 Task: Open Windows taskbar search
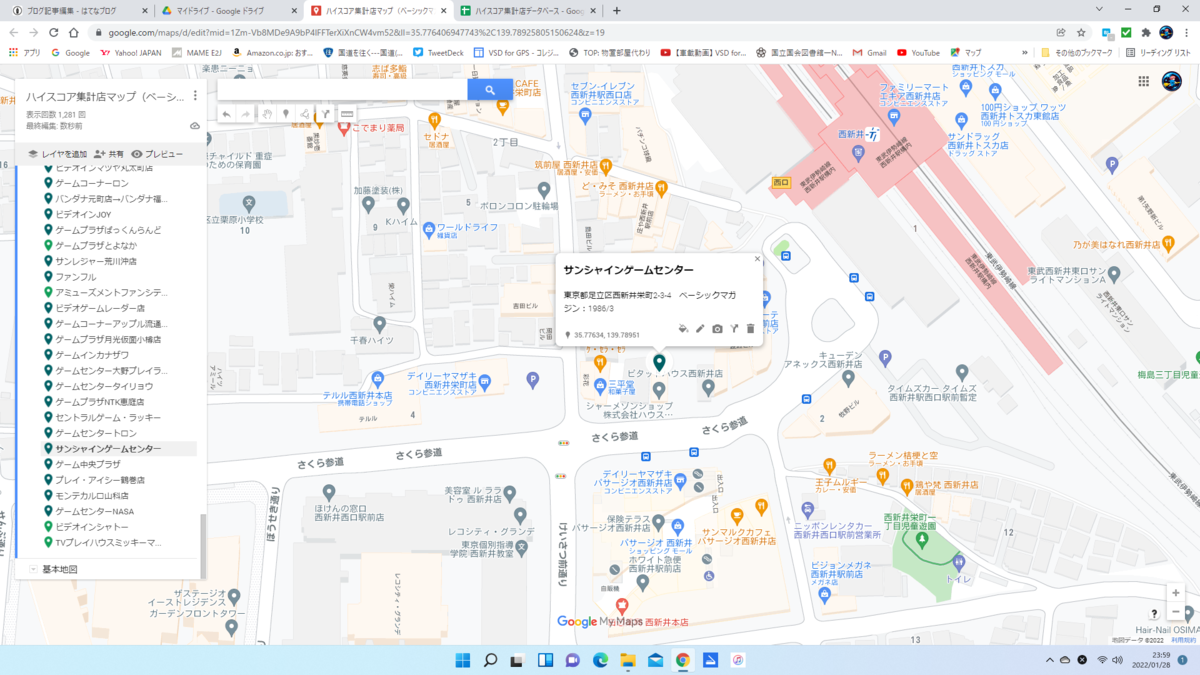[x=491, y=660]
